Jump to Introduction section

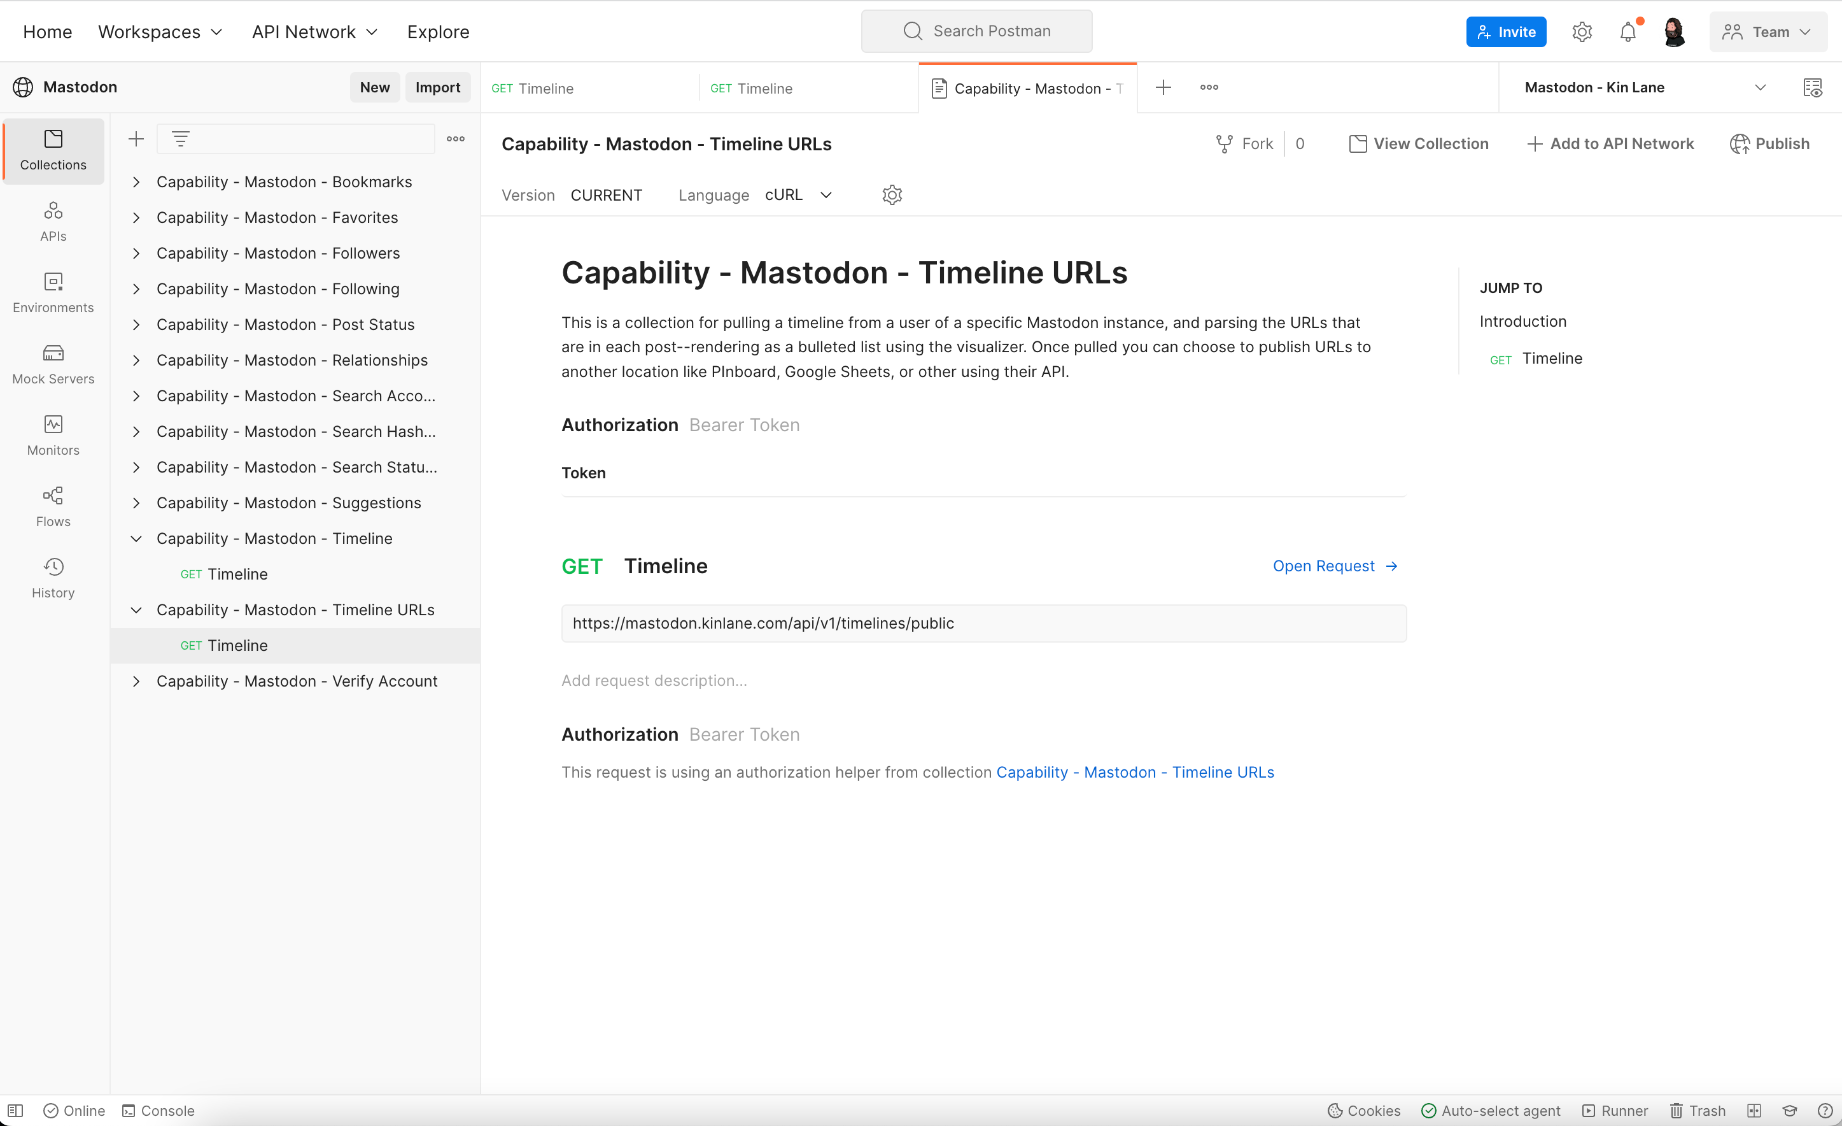pyautogui.click(x=1523, y=322)
